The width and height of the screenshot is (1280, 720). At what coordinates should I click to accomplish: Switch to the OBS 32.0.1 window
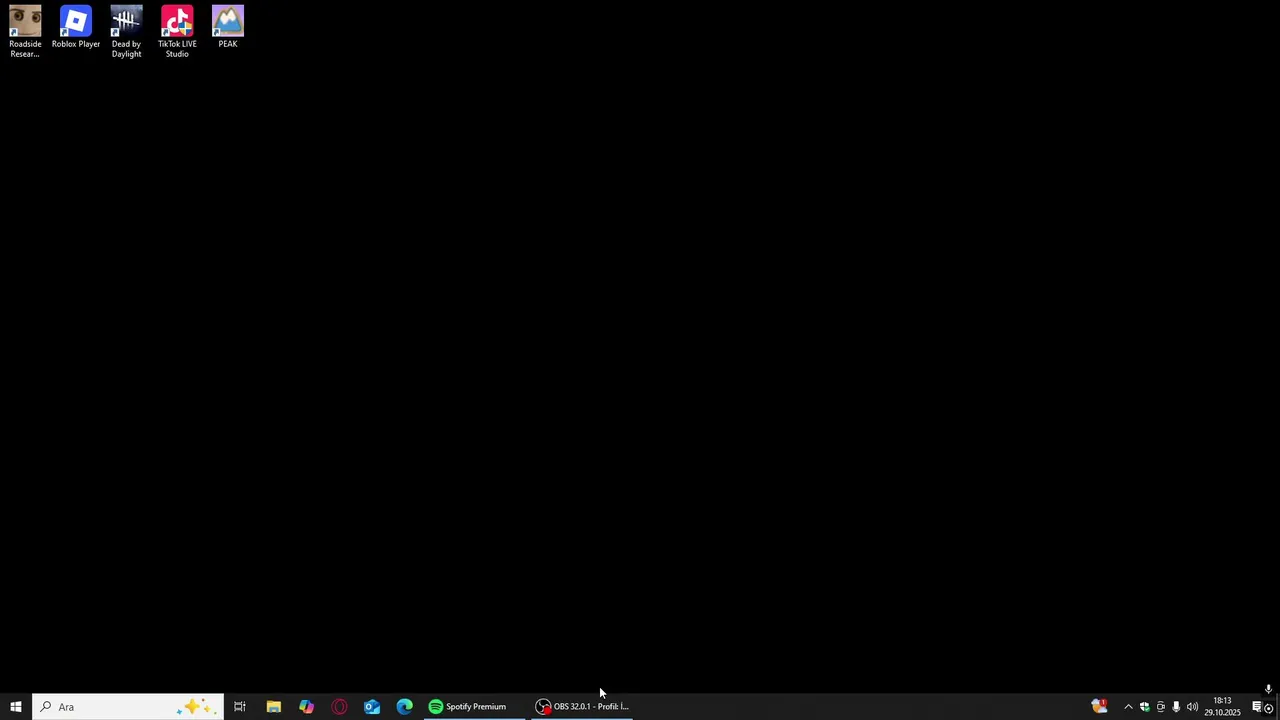[582, 707]
